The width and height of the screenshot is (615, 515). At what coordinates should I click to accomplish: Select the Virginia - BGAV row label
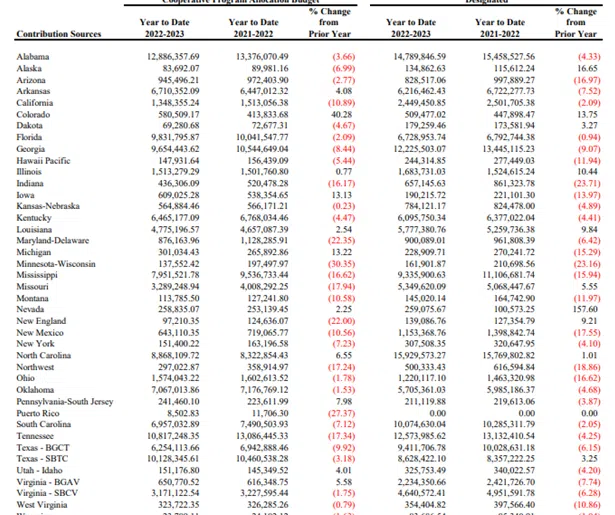coord(48,482)
